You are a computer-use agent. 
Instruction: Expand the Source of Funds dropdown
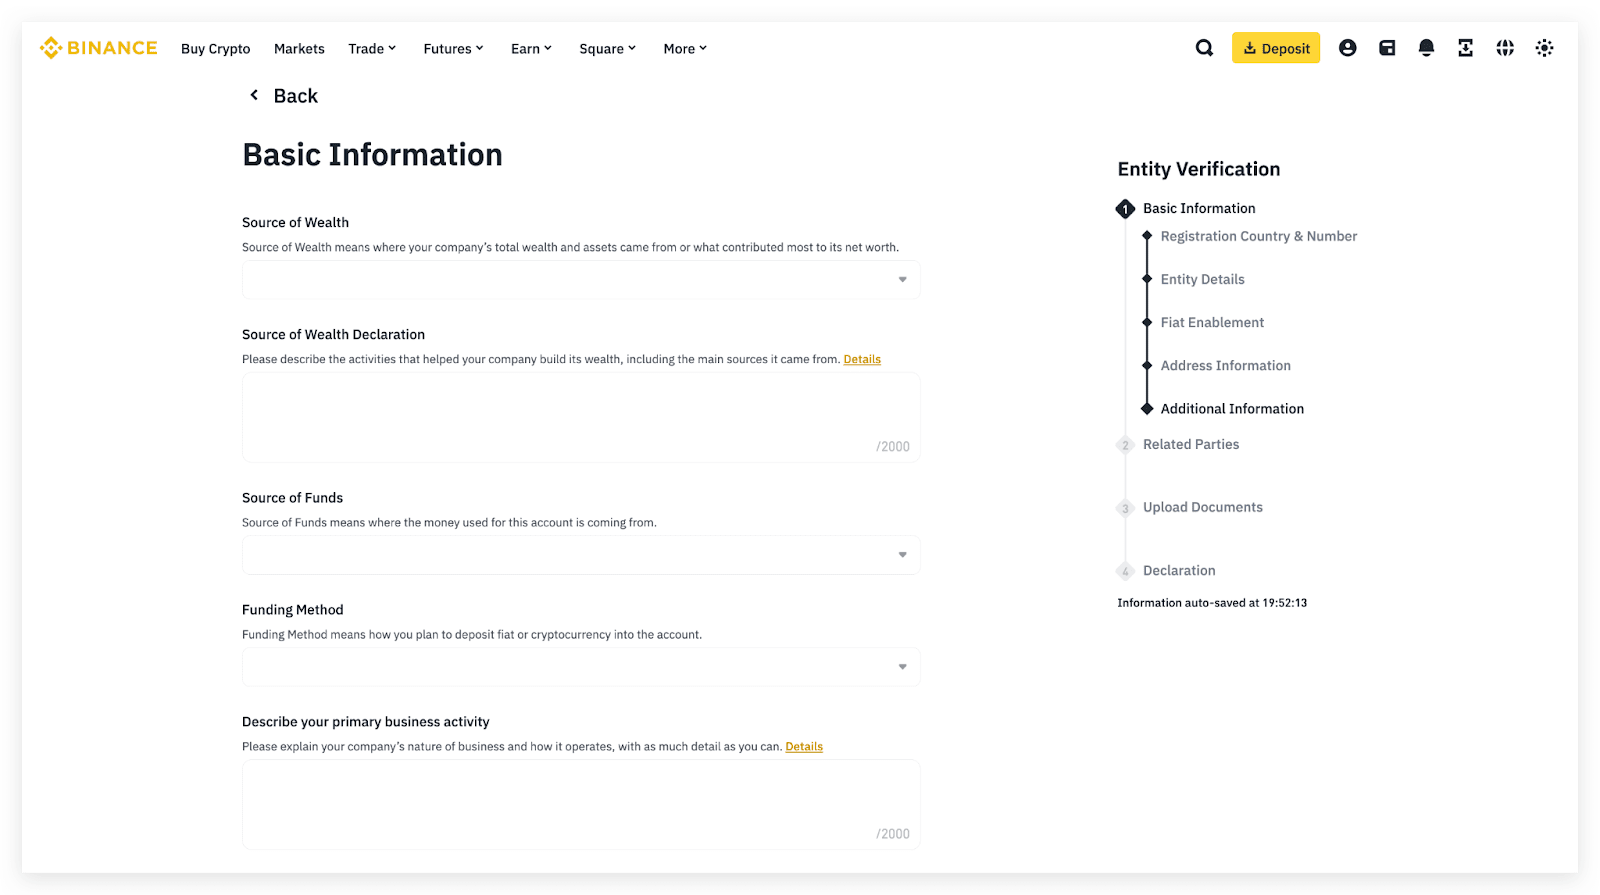tap(580, 555)
